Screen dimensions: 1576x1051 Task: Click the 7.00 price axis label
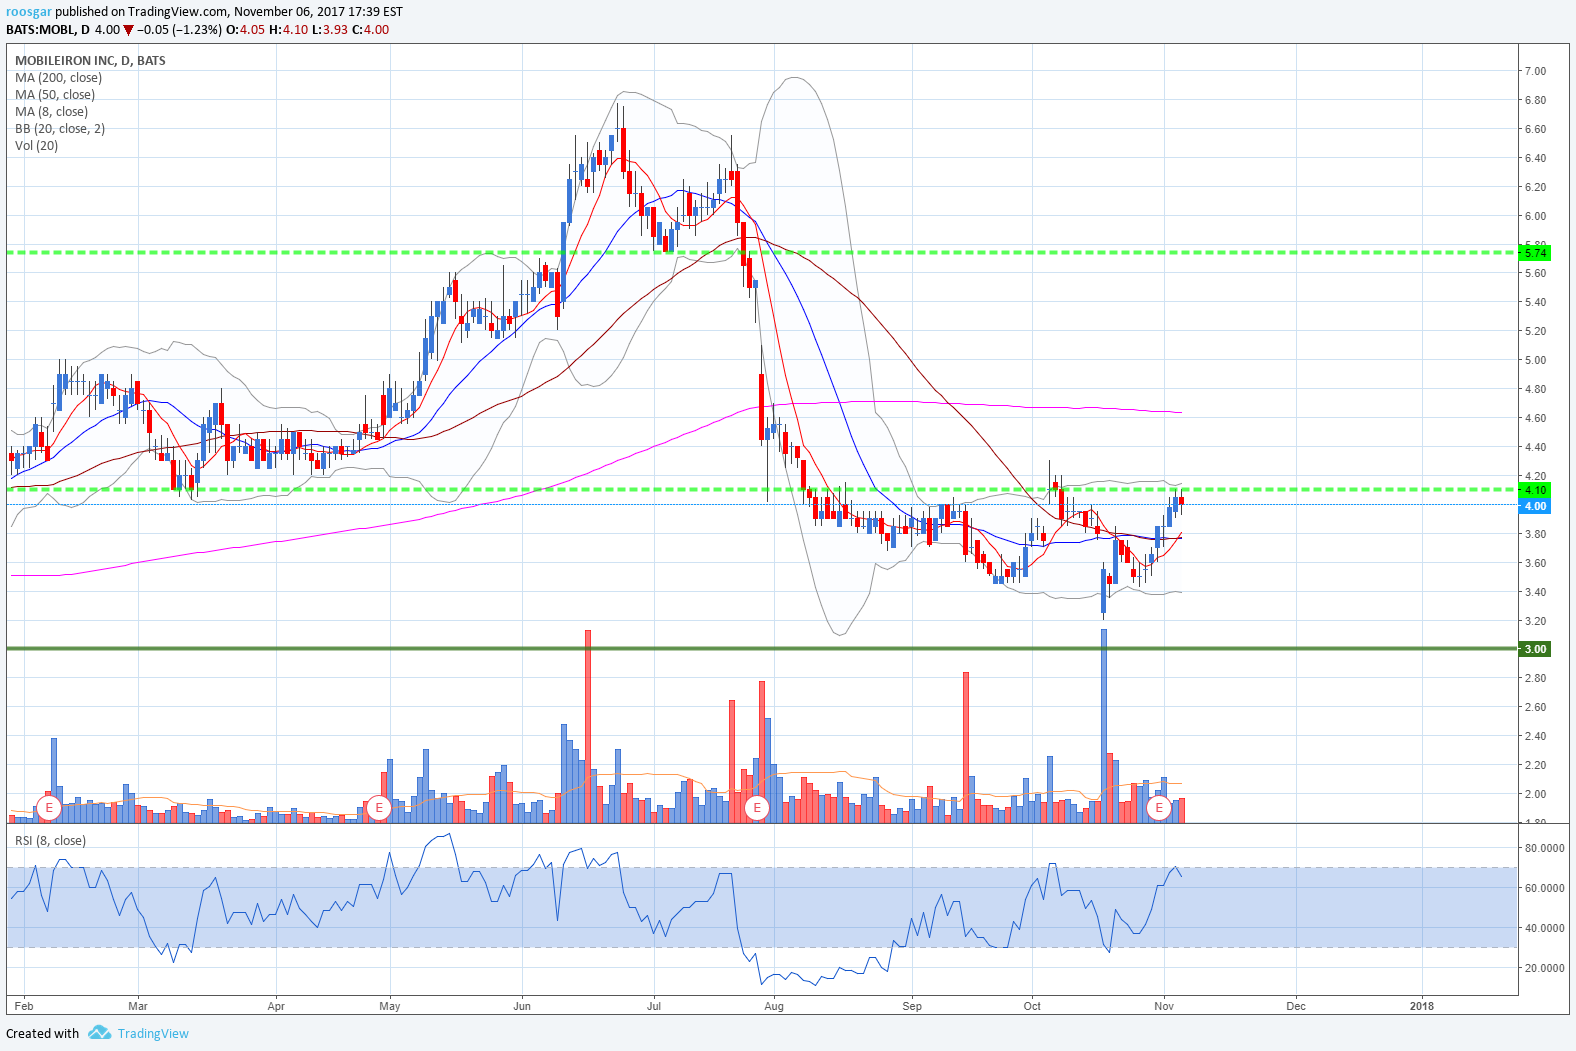(1535, 71)
